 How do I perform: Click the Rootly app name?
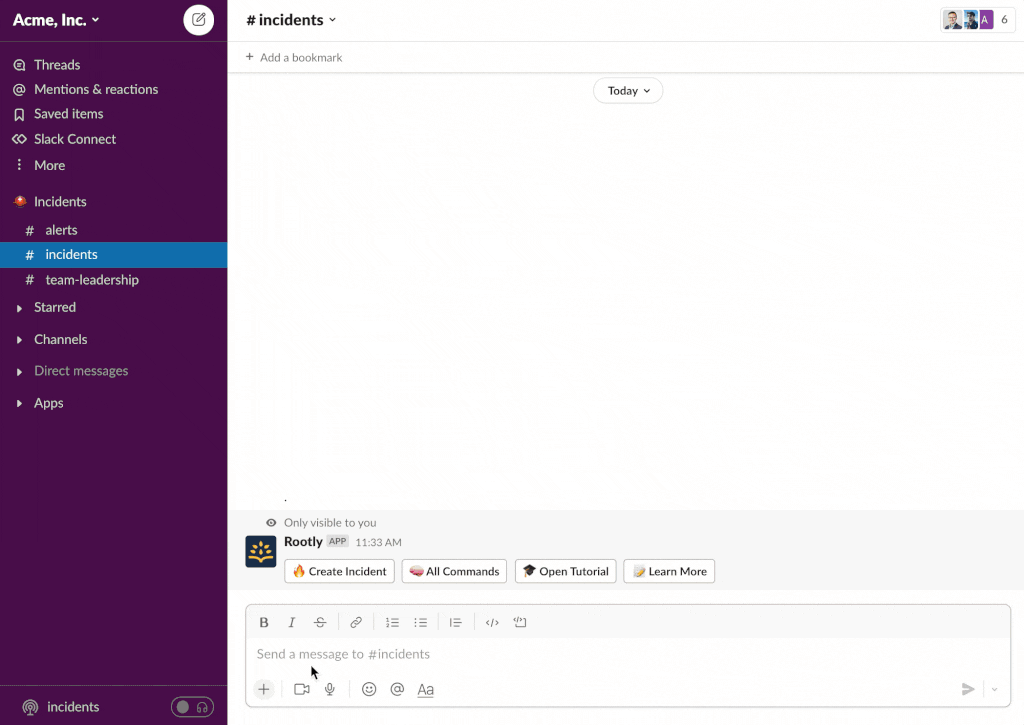(303, 541)
